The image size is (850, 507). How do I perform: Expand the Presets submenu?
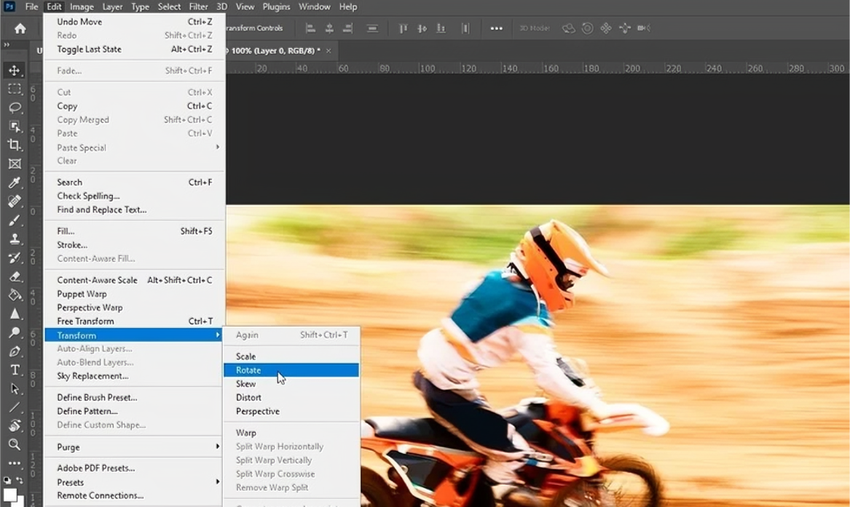coord(134,482)
